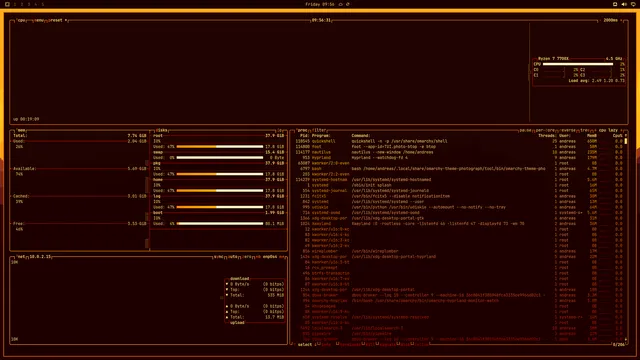Activate the process filter field

(319, 130)
